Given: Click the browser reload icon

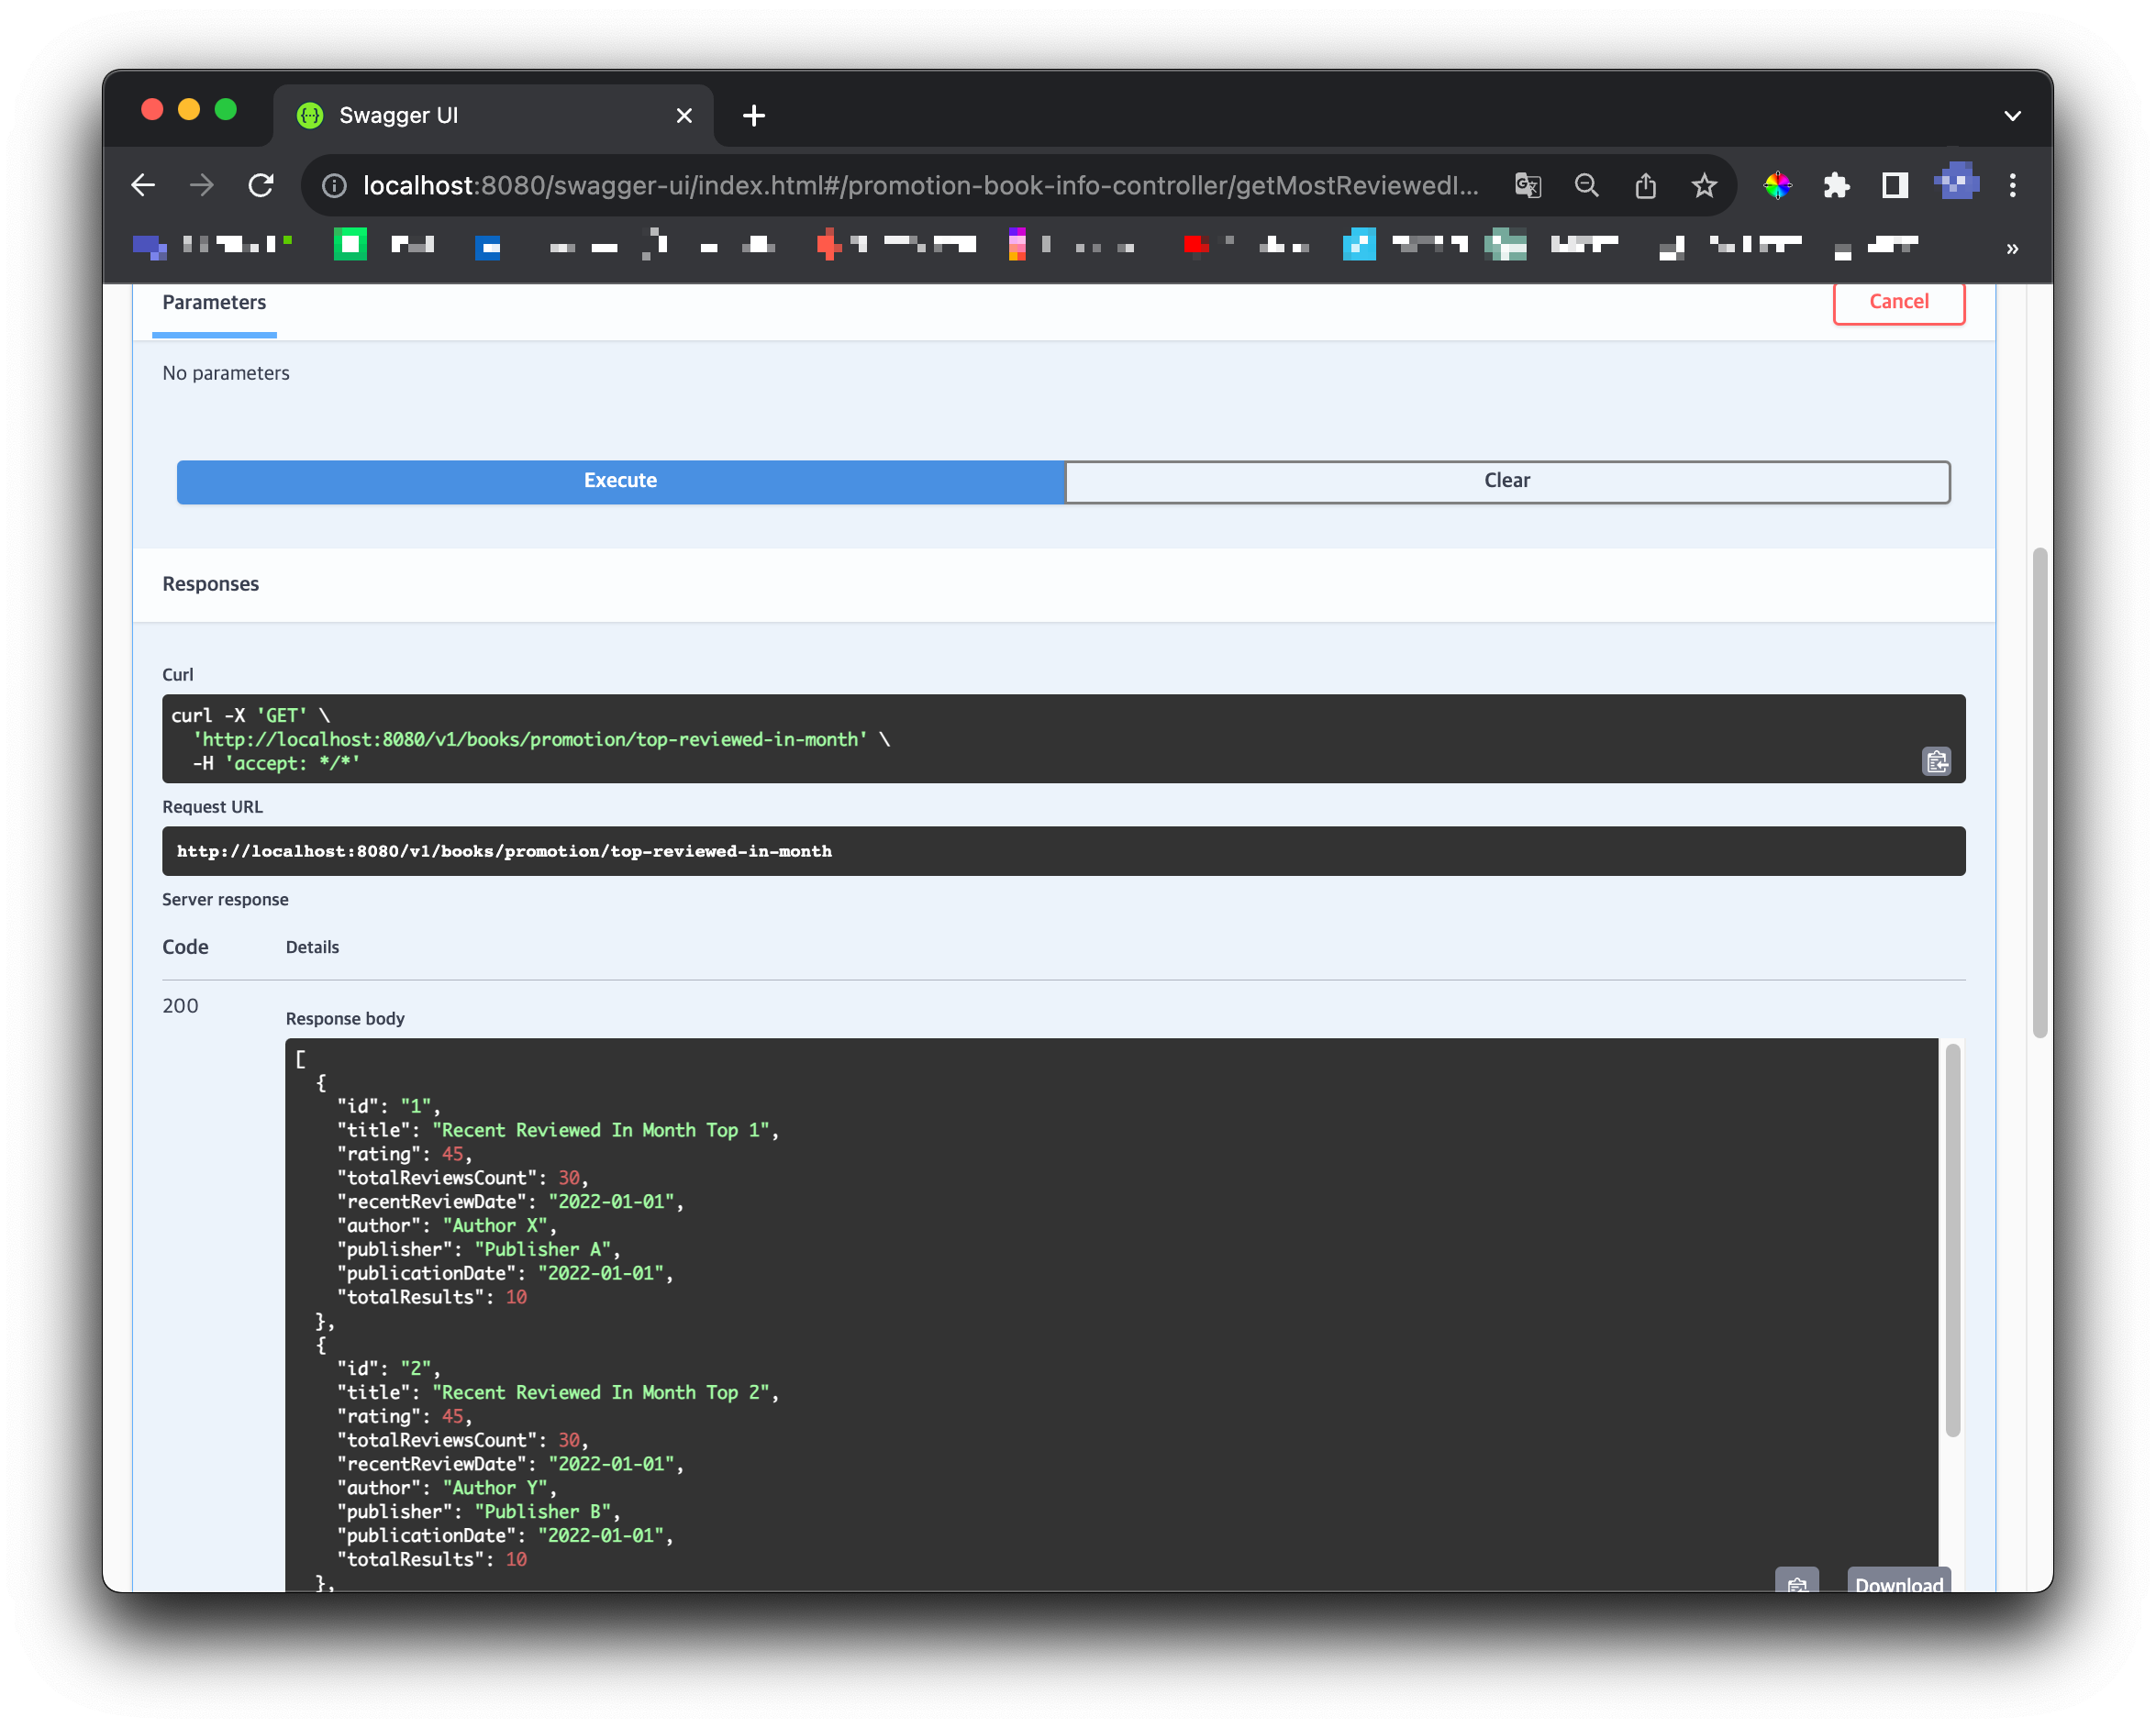Looking at the screenshot, I should click(261, 185).
